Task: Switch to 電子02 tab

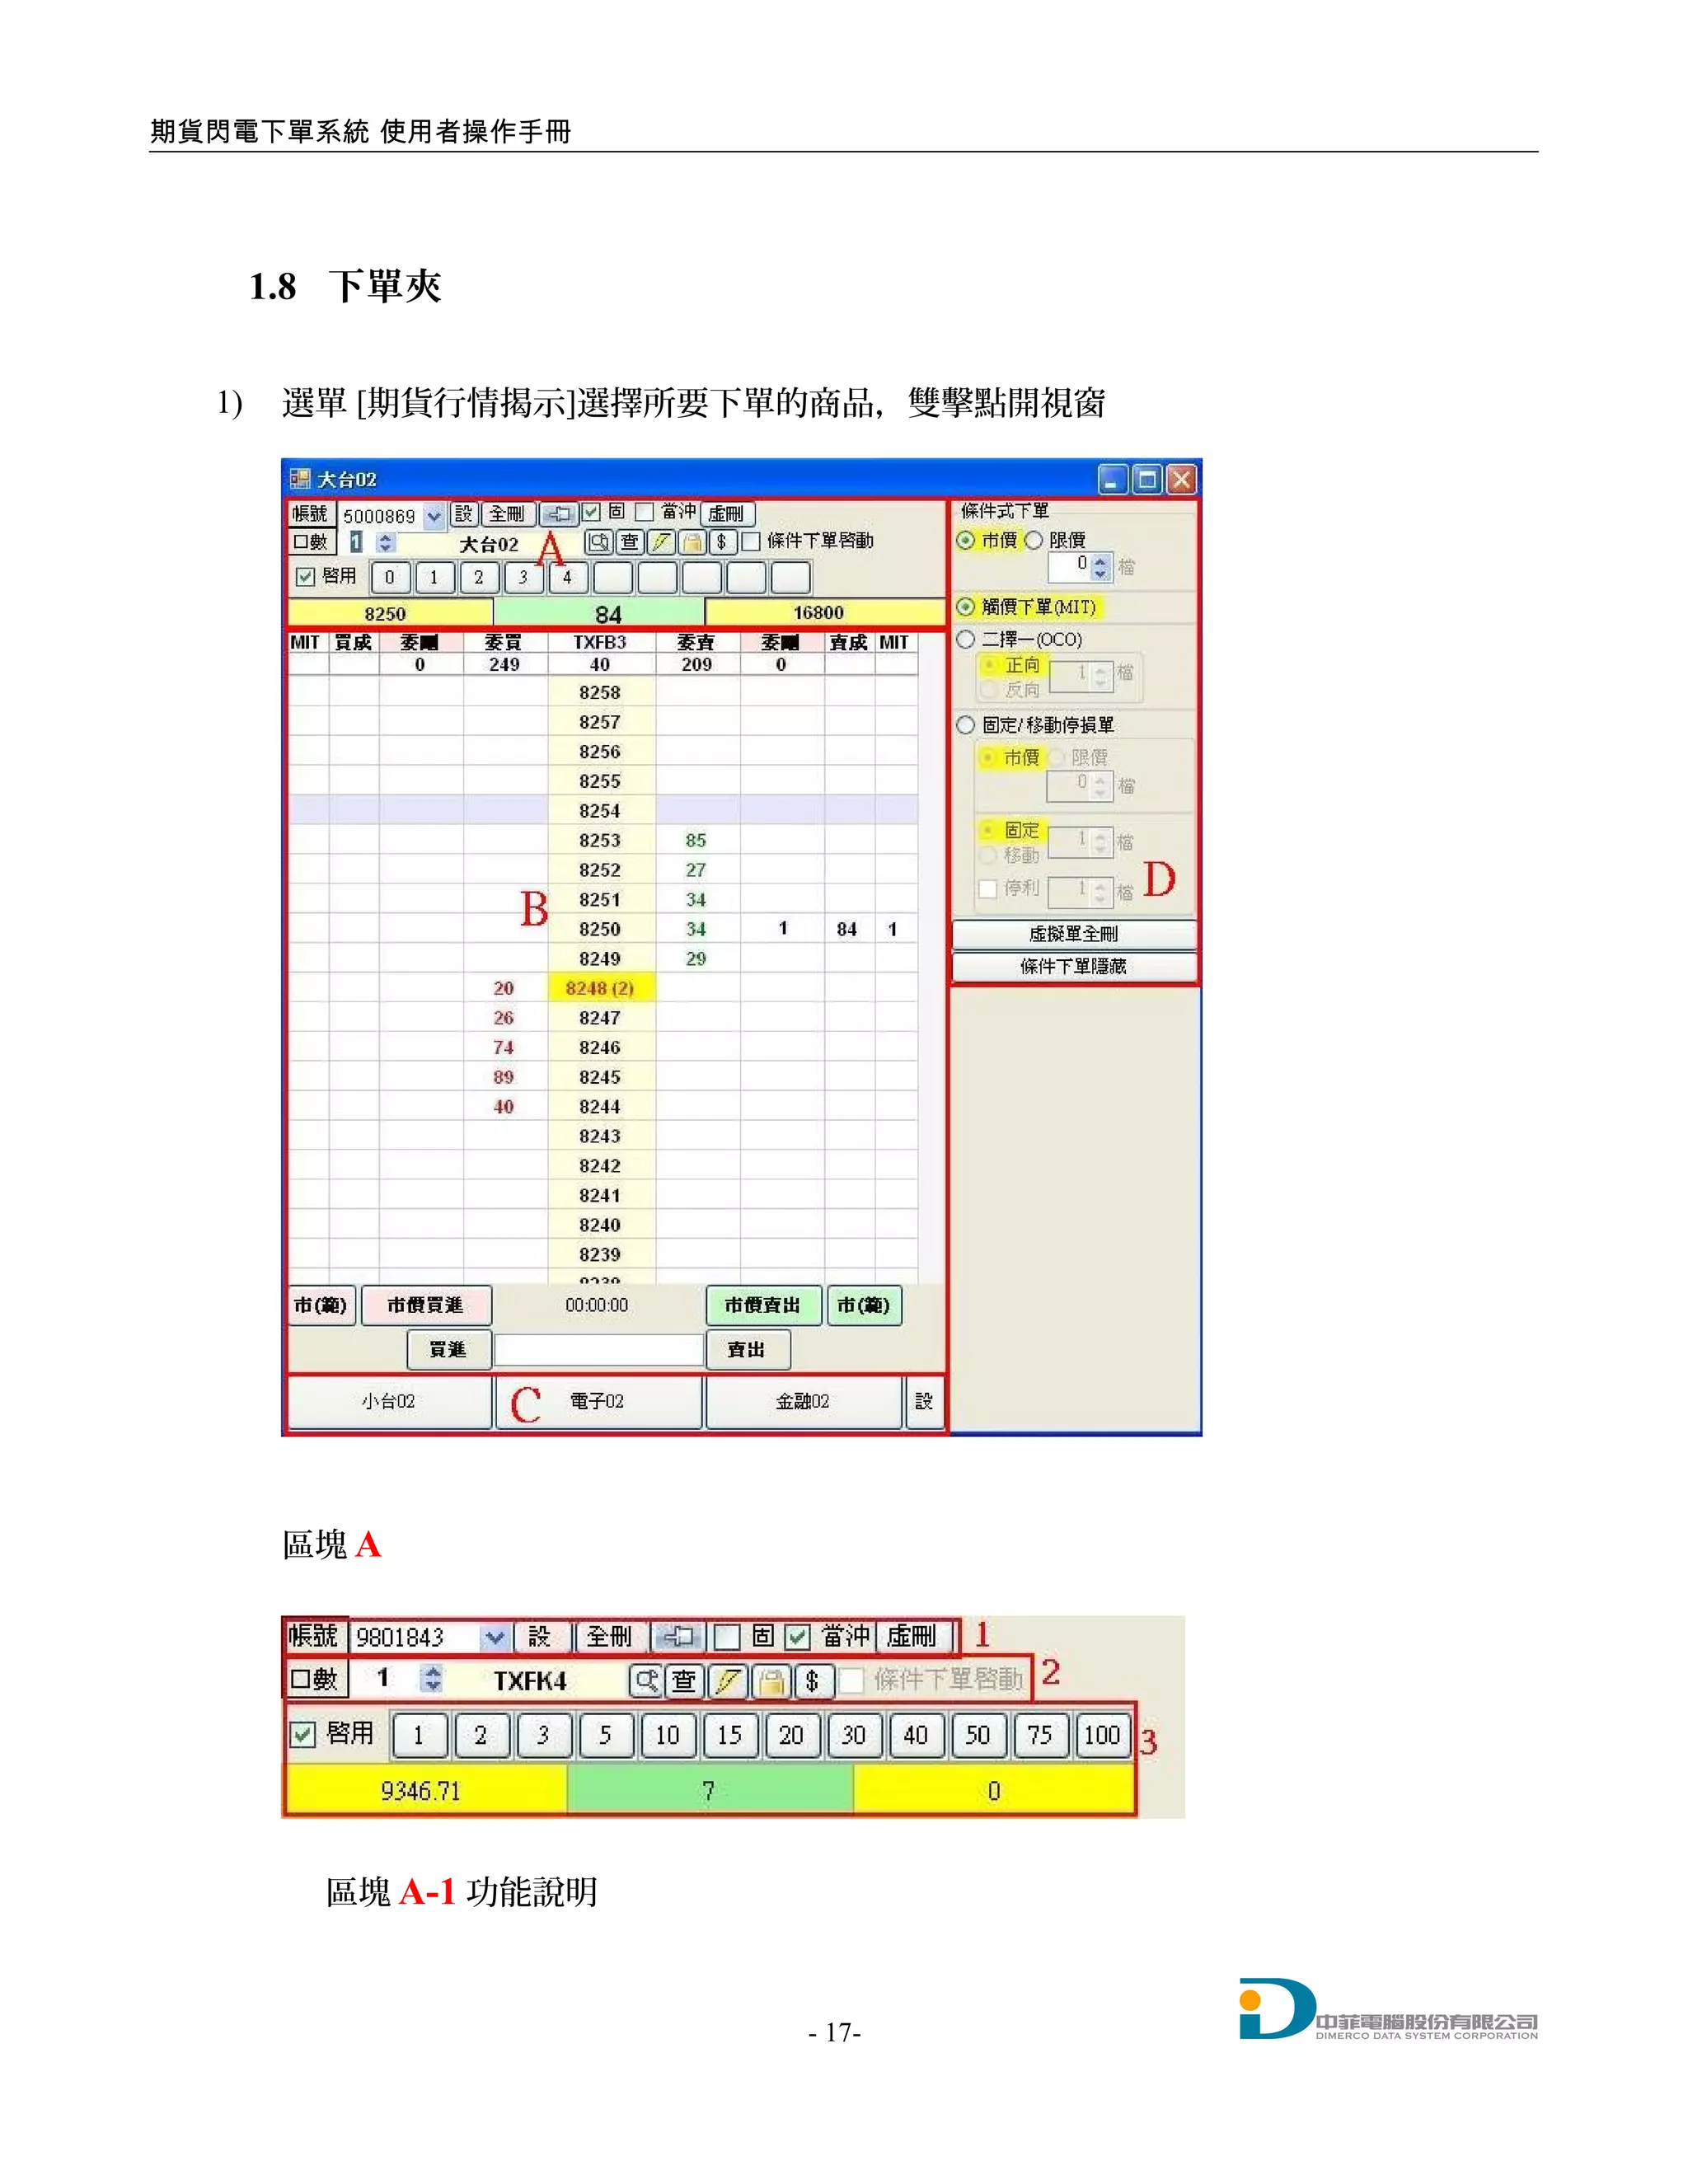Action: (x=598, y=1402)
